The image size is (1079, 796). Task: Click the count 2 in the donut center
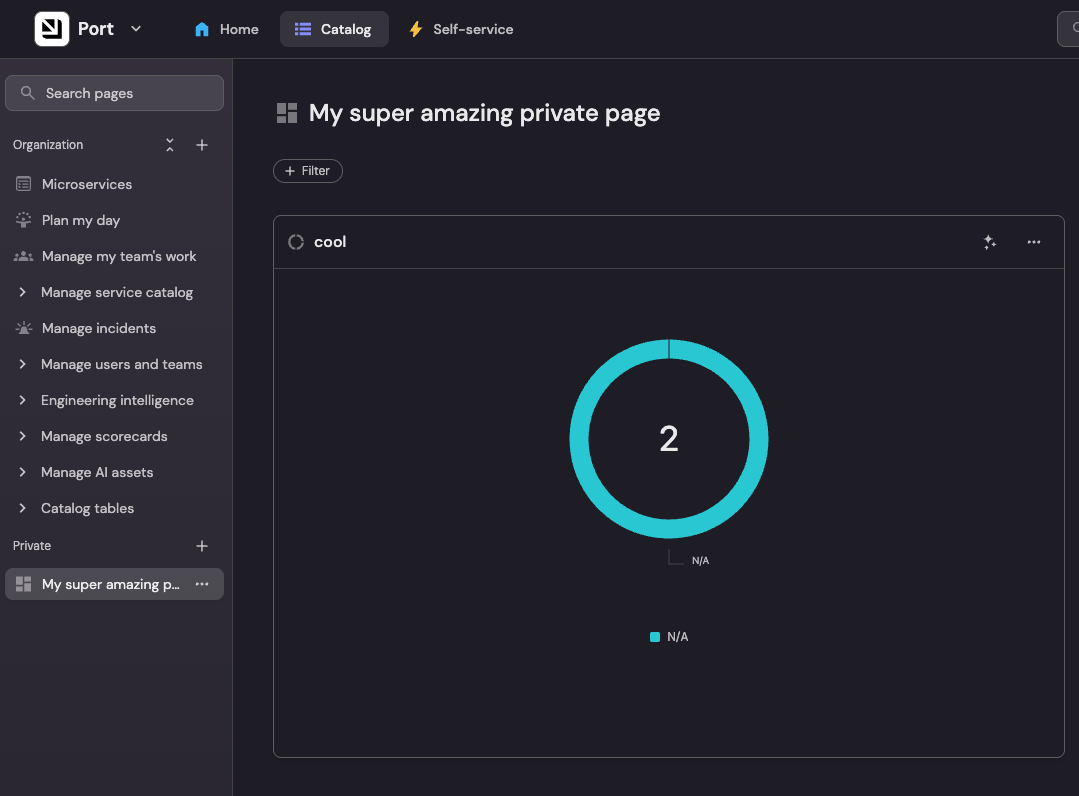(669, 439)
